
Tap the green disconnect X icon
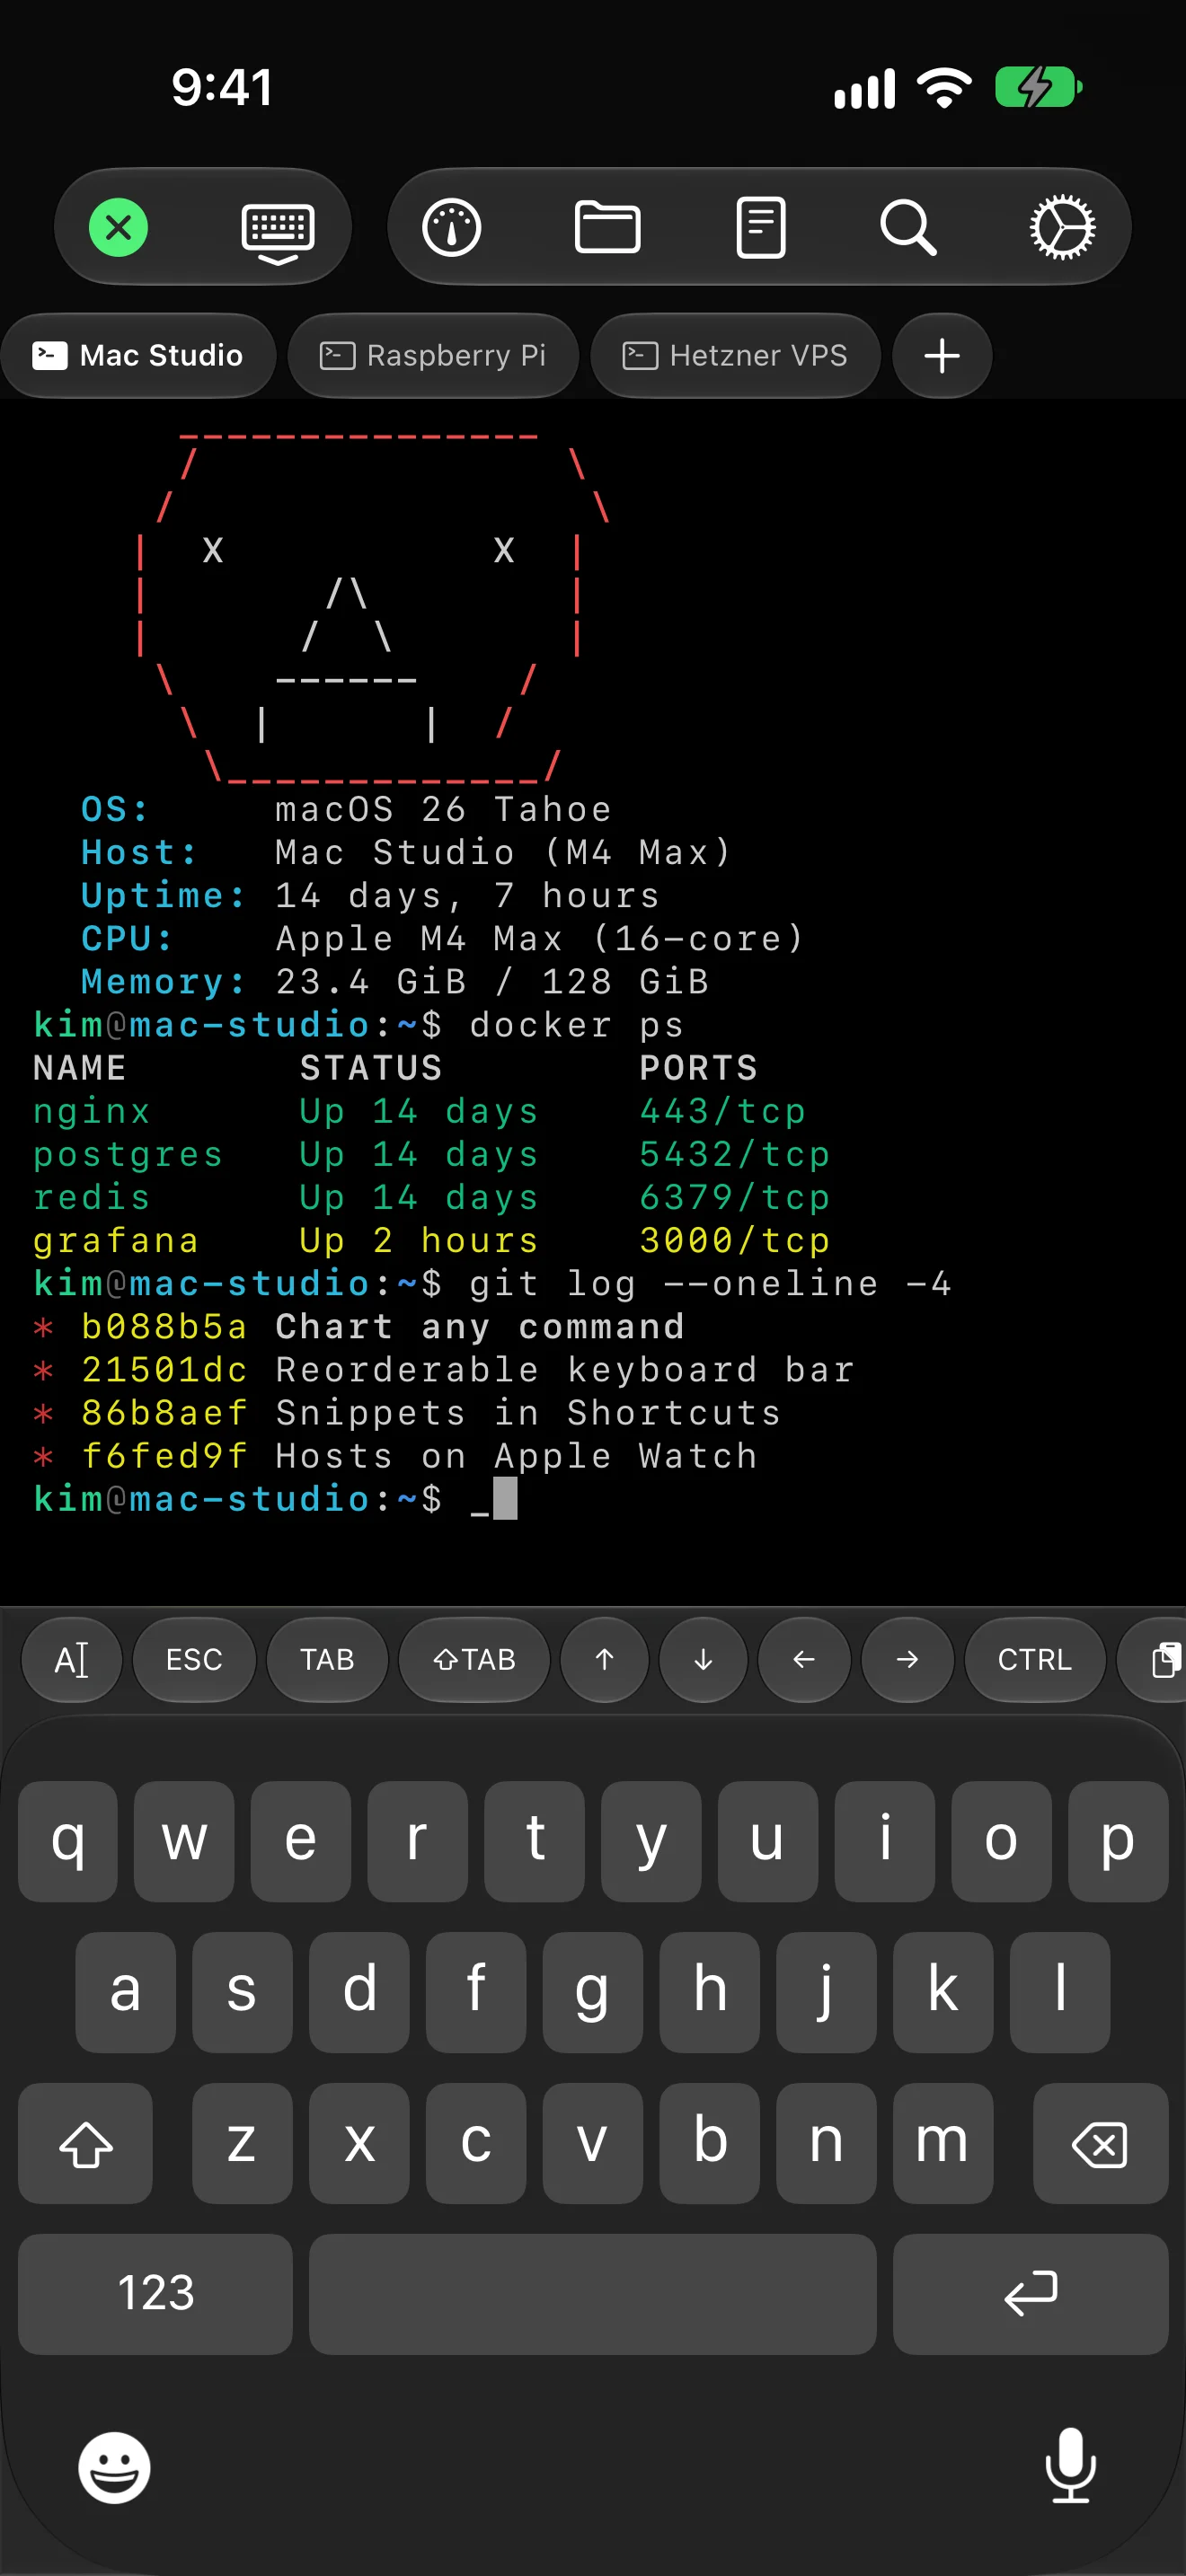(x=118, y=227)
